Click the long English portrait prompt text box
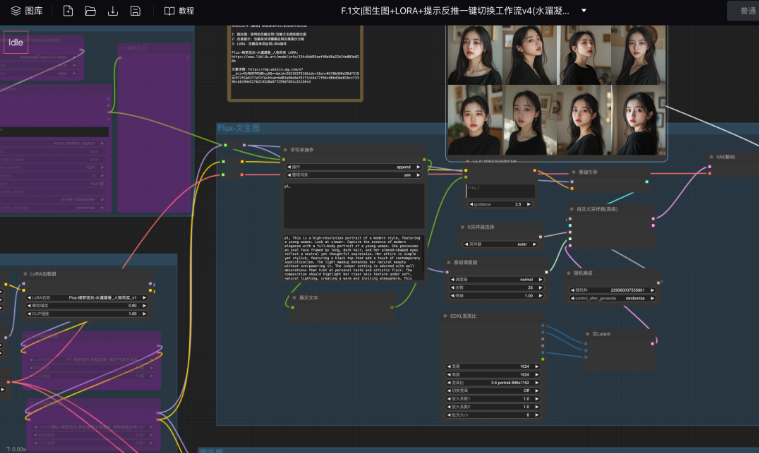Screen dimensions: 759x453 point(354,258)
